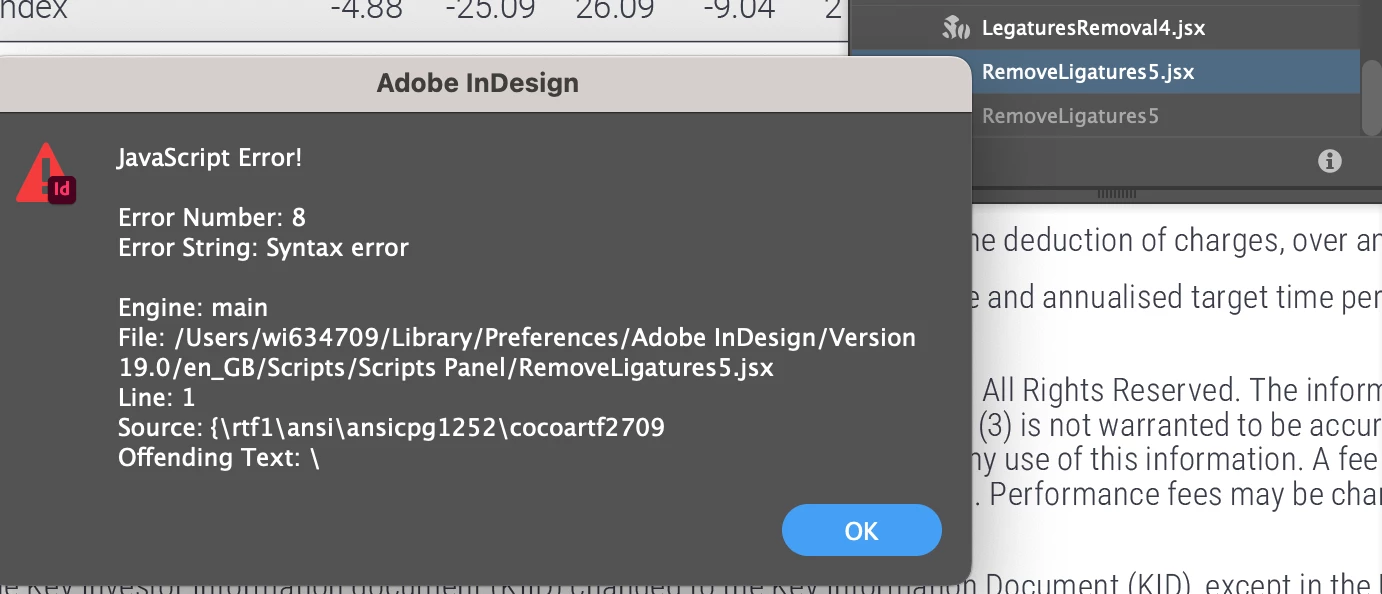This screenshot has width=1382, height=594.
Task: Click the 'Offending Text: \' line
Action: point(219,457)
